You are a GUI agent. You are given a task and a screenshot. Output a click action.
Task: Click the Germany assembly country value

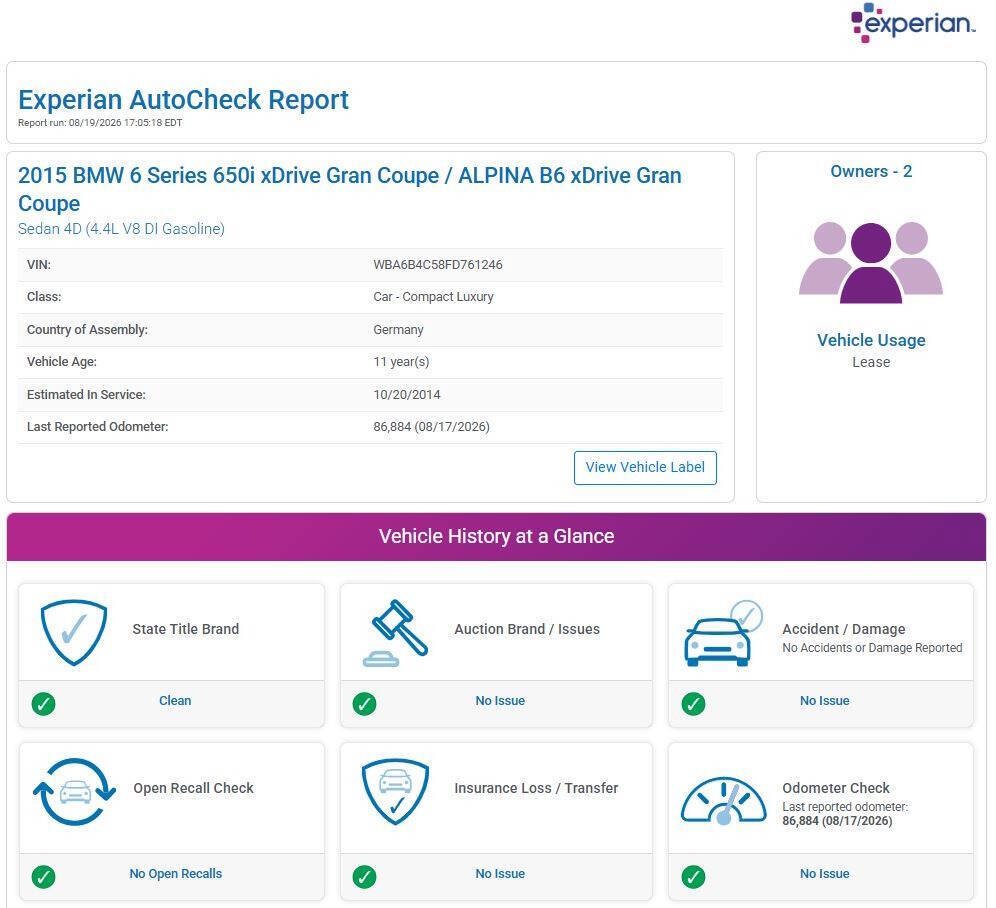tap(398, 330)
